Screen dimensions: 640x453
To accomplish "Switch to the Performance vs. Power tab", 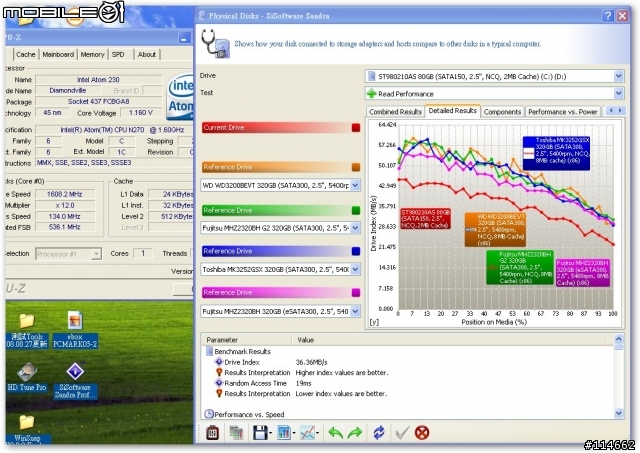I will point(562,111).
